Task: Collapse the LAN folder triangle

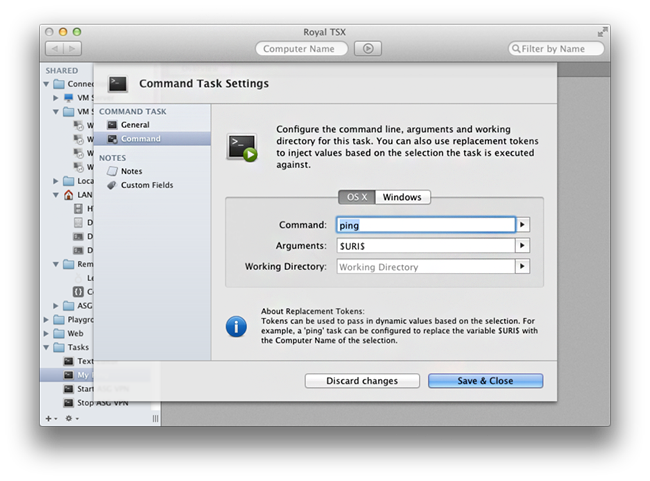Action: 56,195
